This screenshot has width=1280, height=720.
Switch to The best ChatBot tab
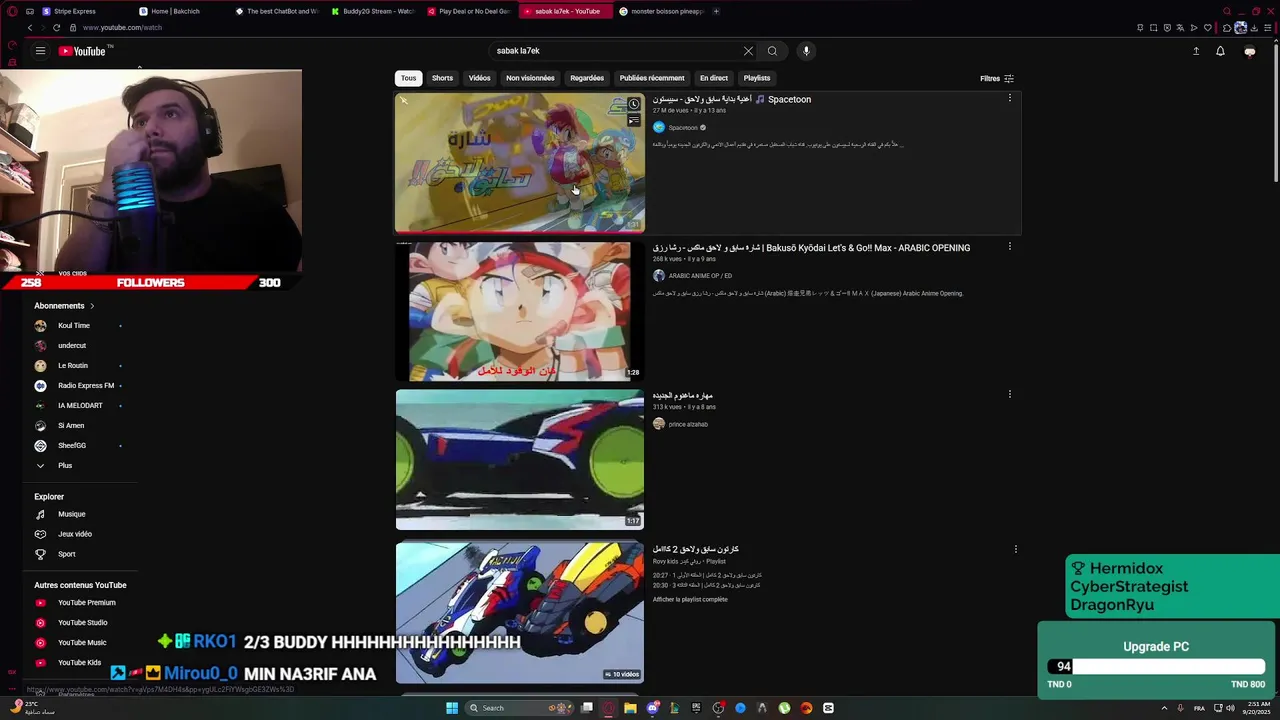pyautogui.click(x=276, y=11)
